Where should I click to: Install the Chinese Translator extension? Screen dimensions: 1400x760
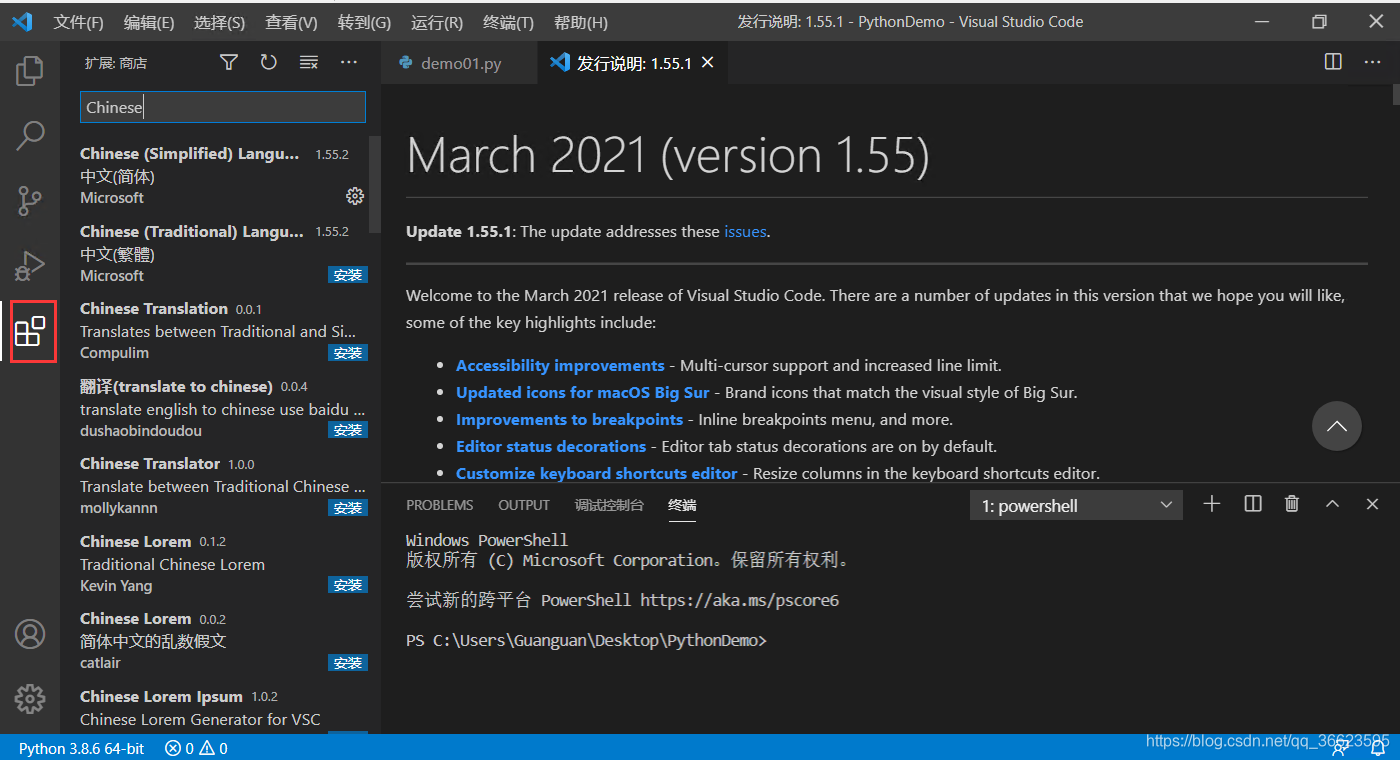tap(348, 508)
